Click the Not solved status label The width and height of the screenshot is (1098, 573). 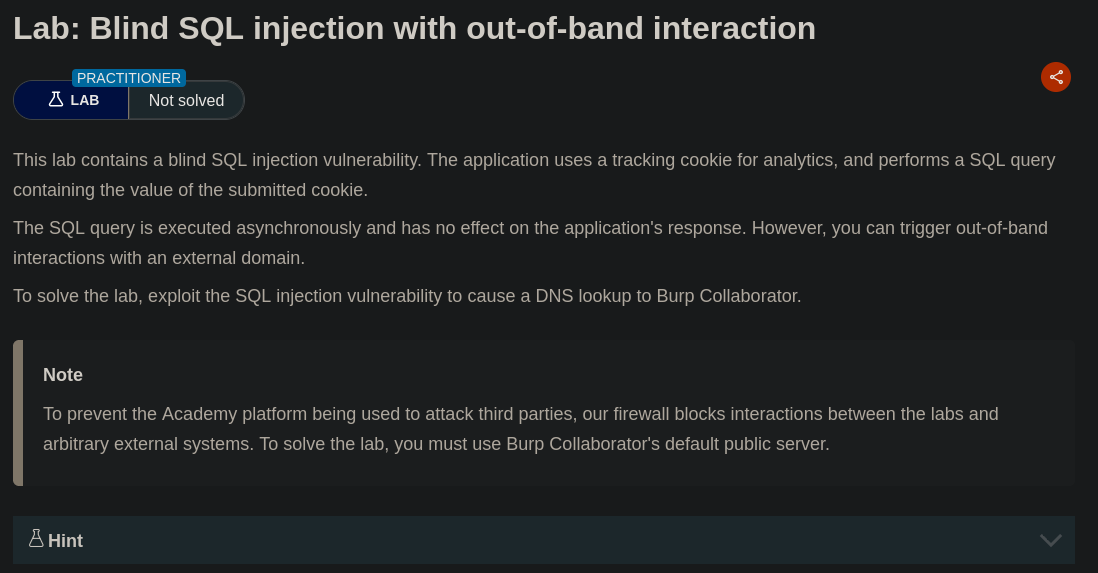pyautogui.click(x=186, y=100)
